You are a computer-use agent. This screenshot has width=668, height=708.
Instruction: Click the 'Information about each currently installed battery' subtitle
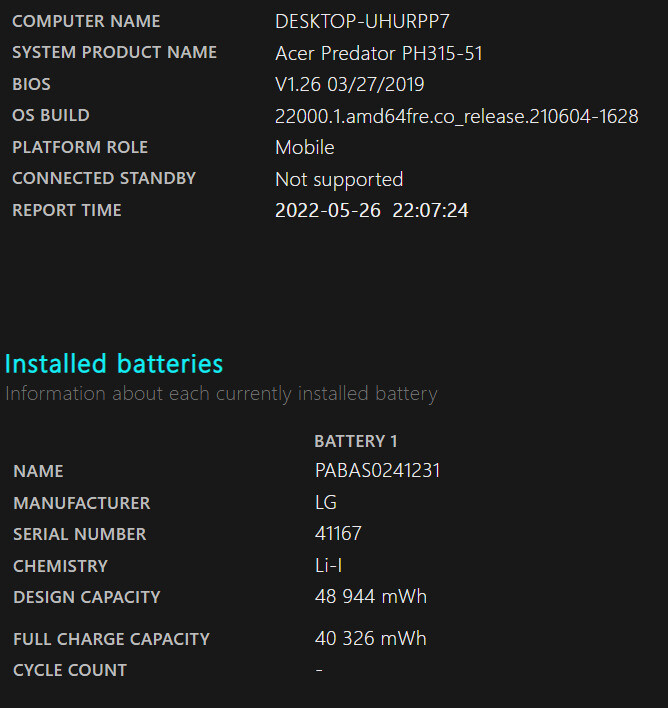[x=221, y=393]
